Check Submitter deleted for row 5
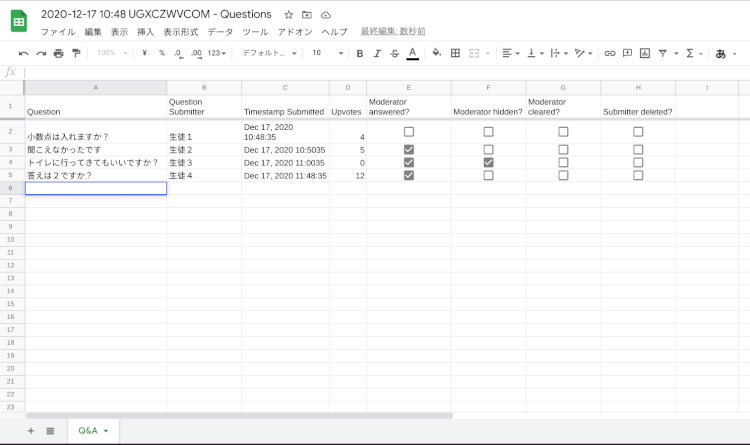750x445 pixels. pyautogui.click(x=638, y=175)
